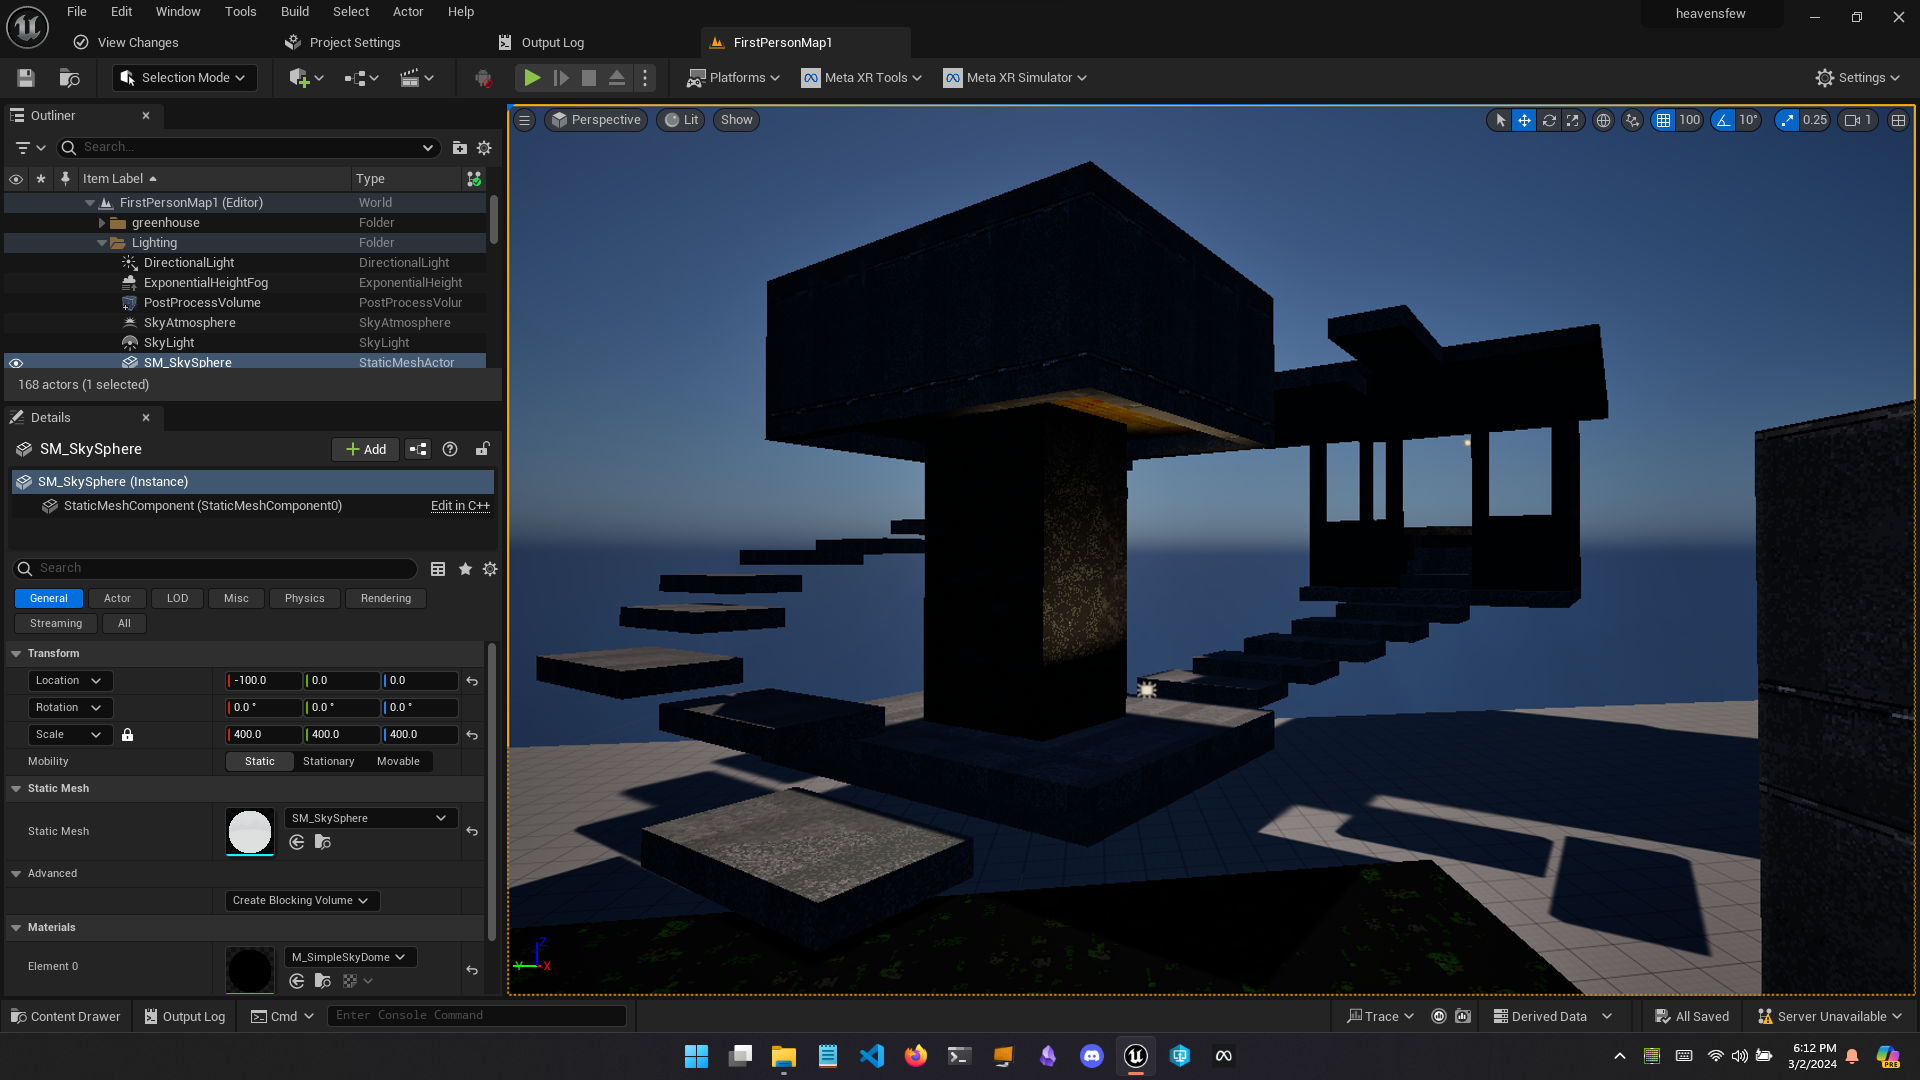Select the Translation/Move gizmo icon
Viewport: 1920px width, 1080px height.
coord(1524,120)
